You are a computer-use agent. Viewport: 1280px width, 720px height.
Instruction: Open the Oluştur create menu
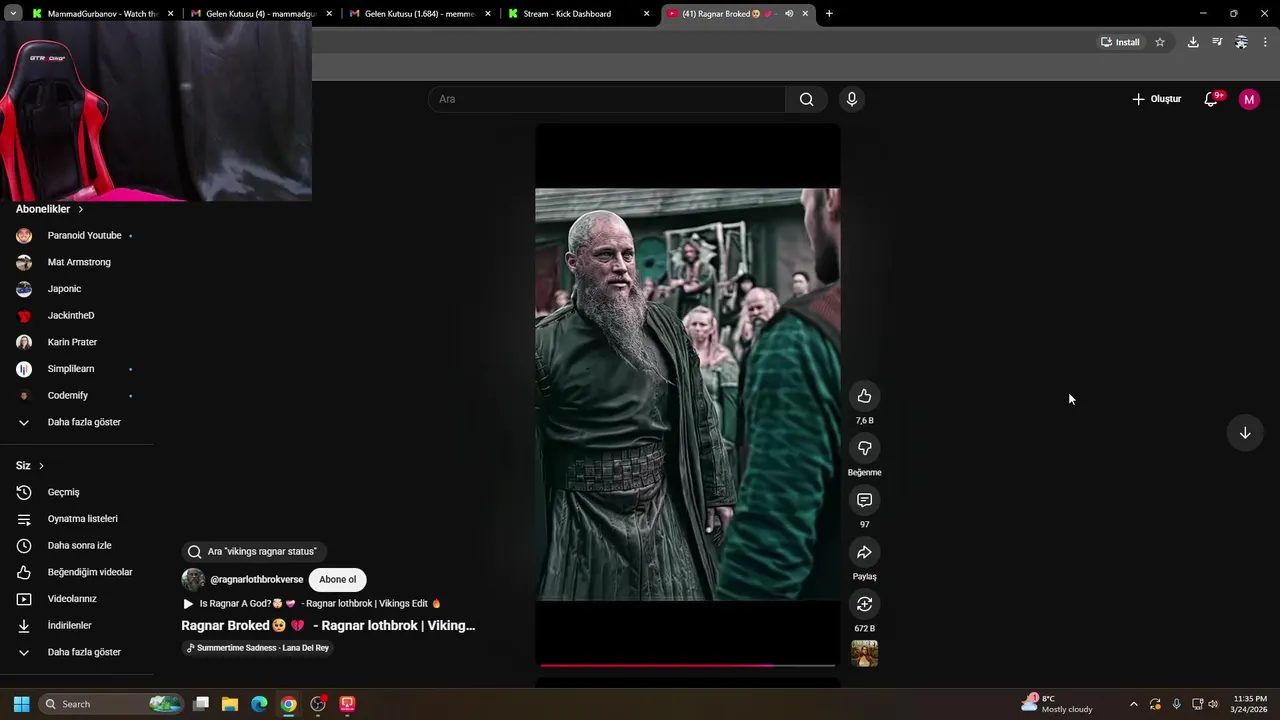[1156, 99]
